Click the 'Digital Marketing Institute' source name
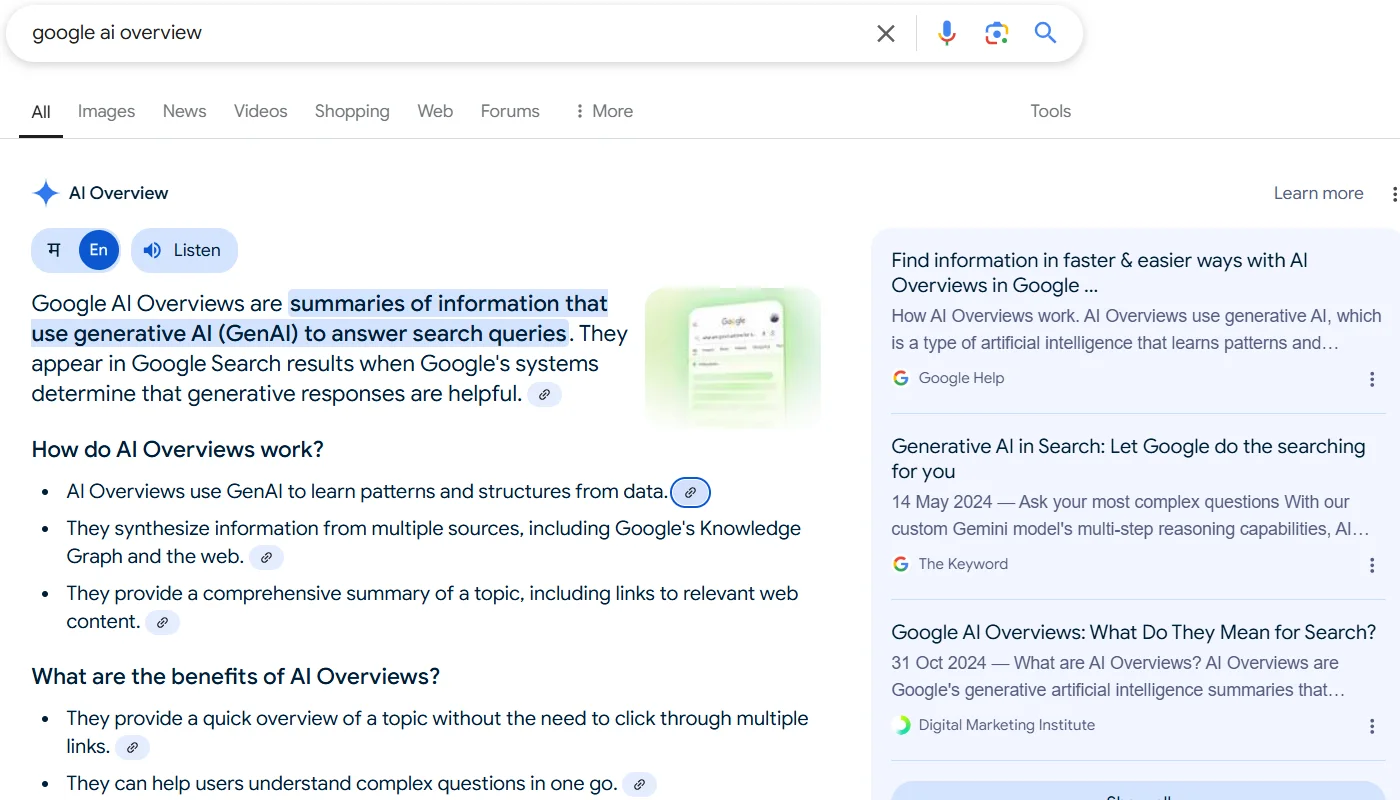 1007,725
